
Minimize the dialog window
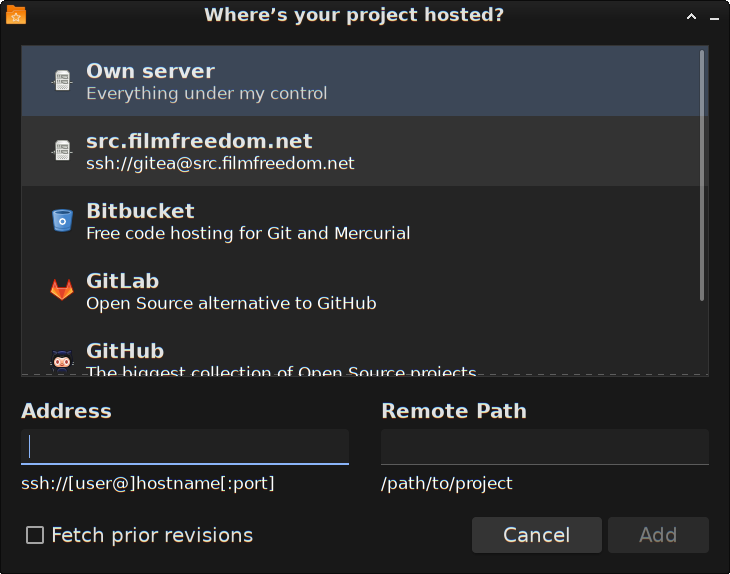(x=715, y=16)
